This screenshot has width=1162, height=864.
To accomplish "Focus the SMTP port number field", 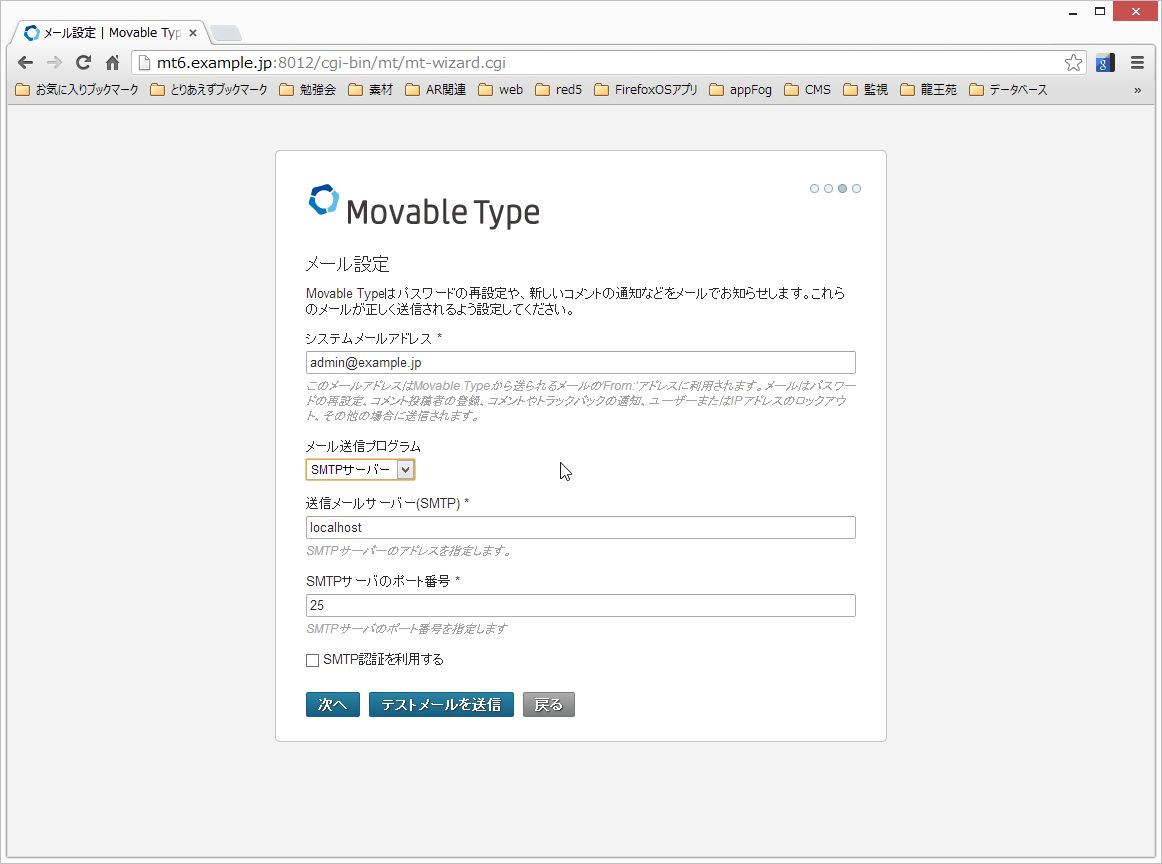I will pyautogui.click(x=580, y=605).
